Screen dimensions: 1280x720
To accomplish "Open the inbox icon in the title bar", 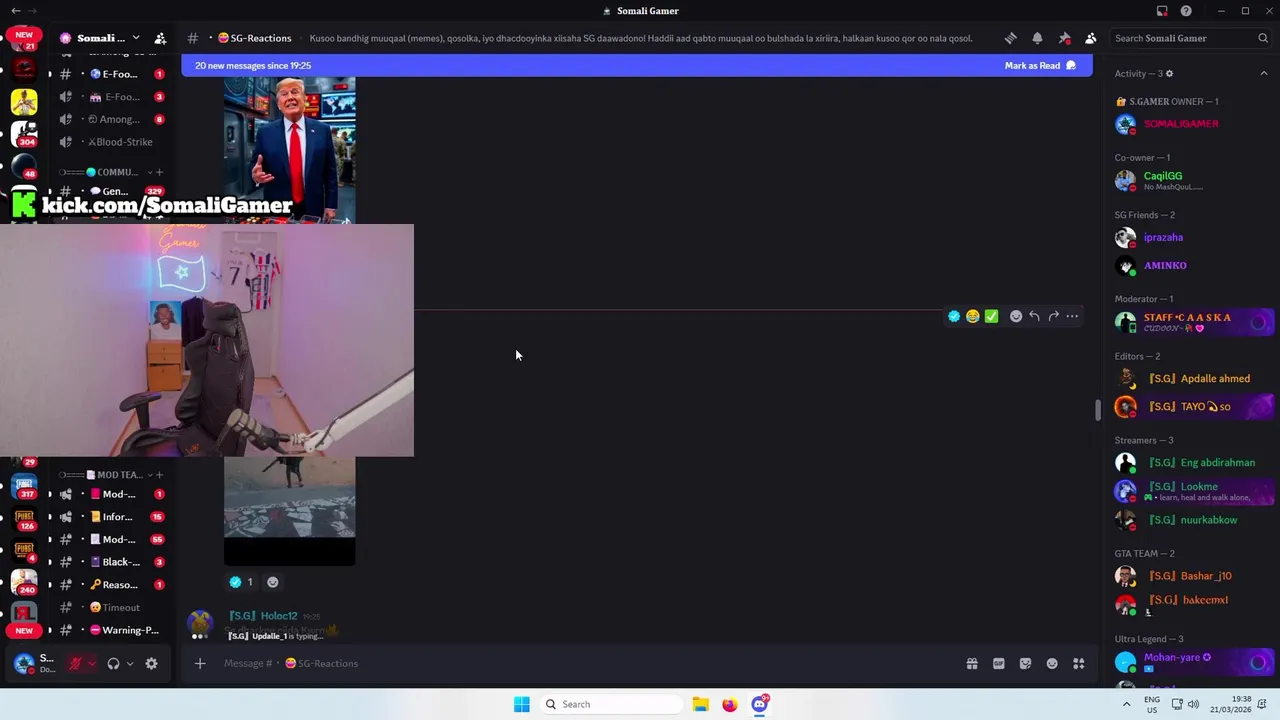I will point(1162,11).
